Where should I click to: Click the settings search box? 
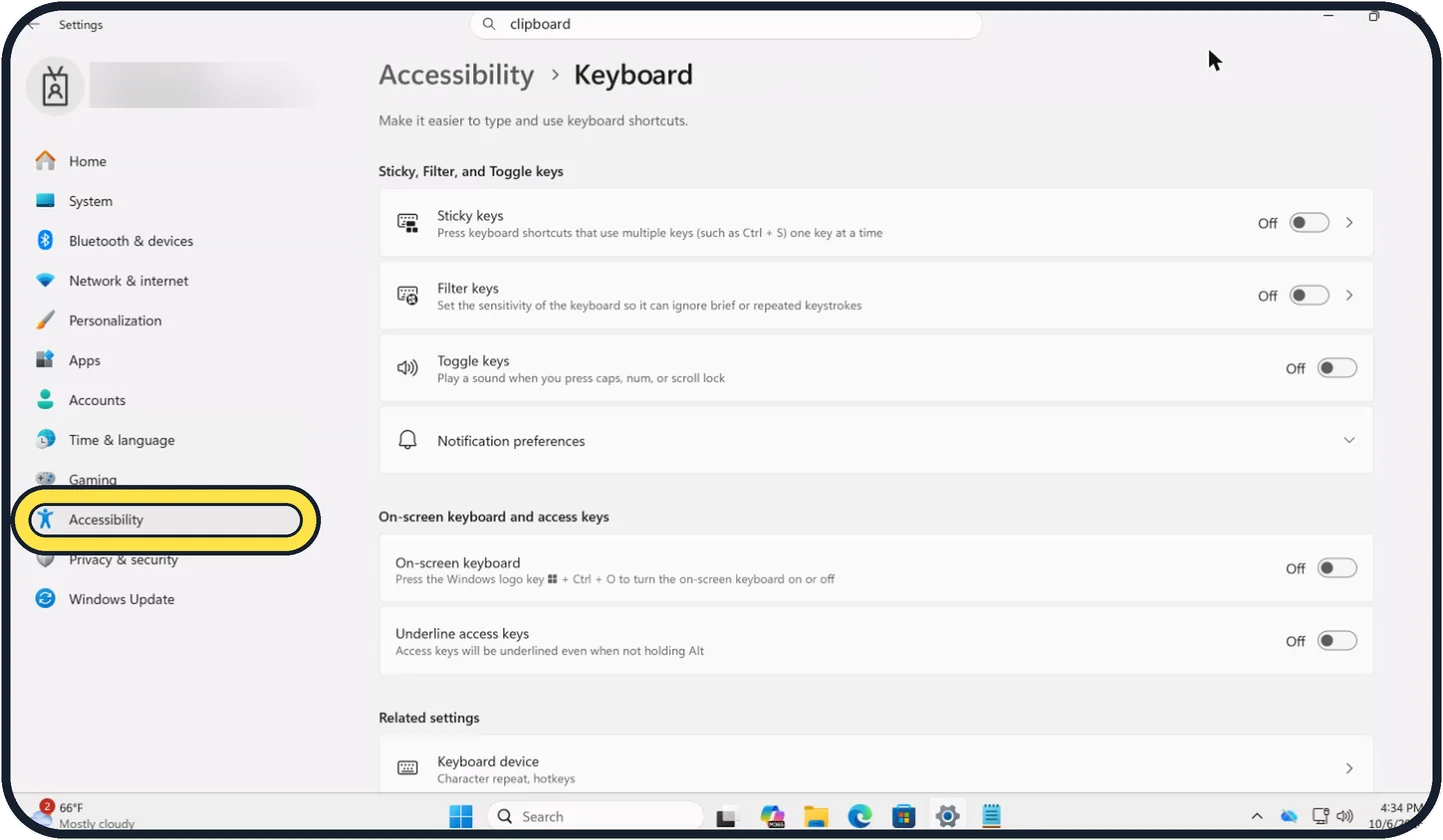pos(726,24)
